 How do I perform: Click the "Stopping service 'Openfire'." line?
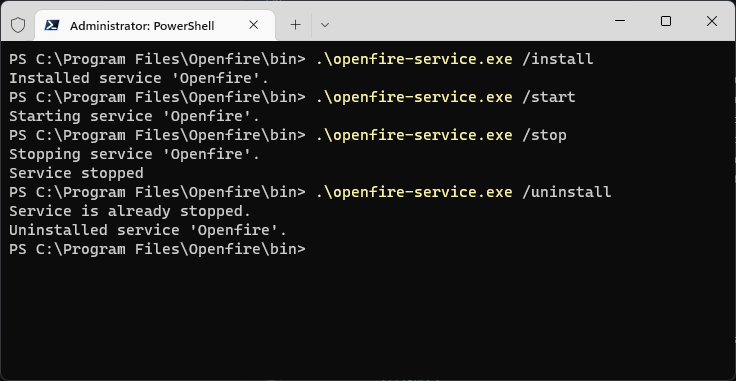click(x=134, y=154)
